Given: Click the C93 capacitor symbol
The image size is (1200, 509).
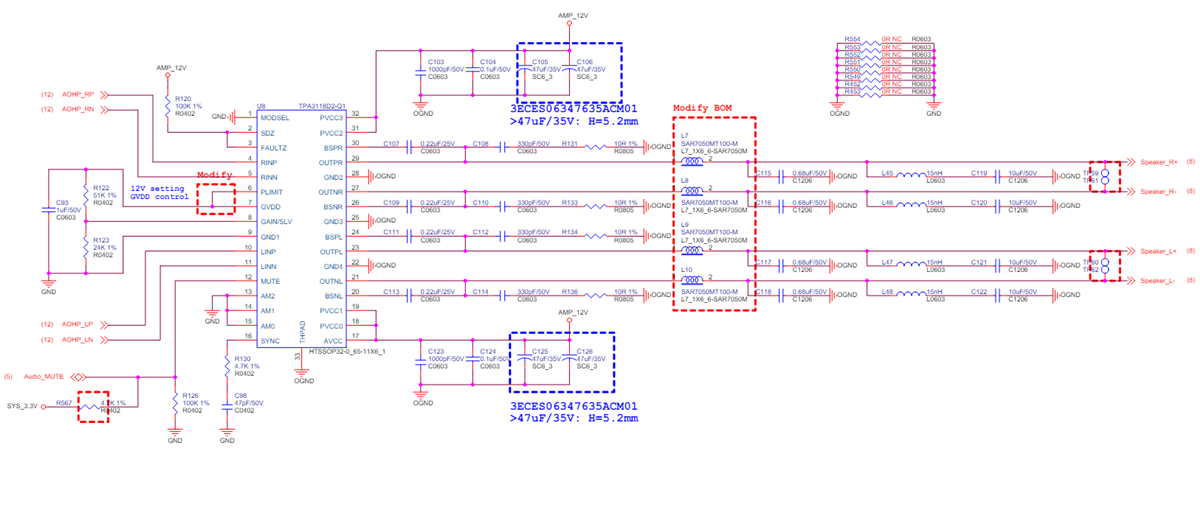Looking at the screenshot, I should (48, 210).
